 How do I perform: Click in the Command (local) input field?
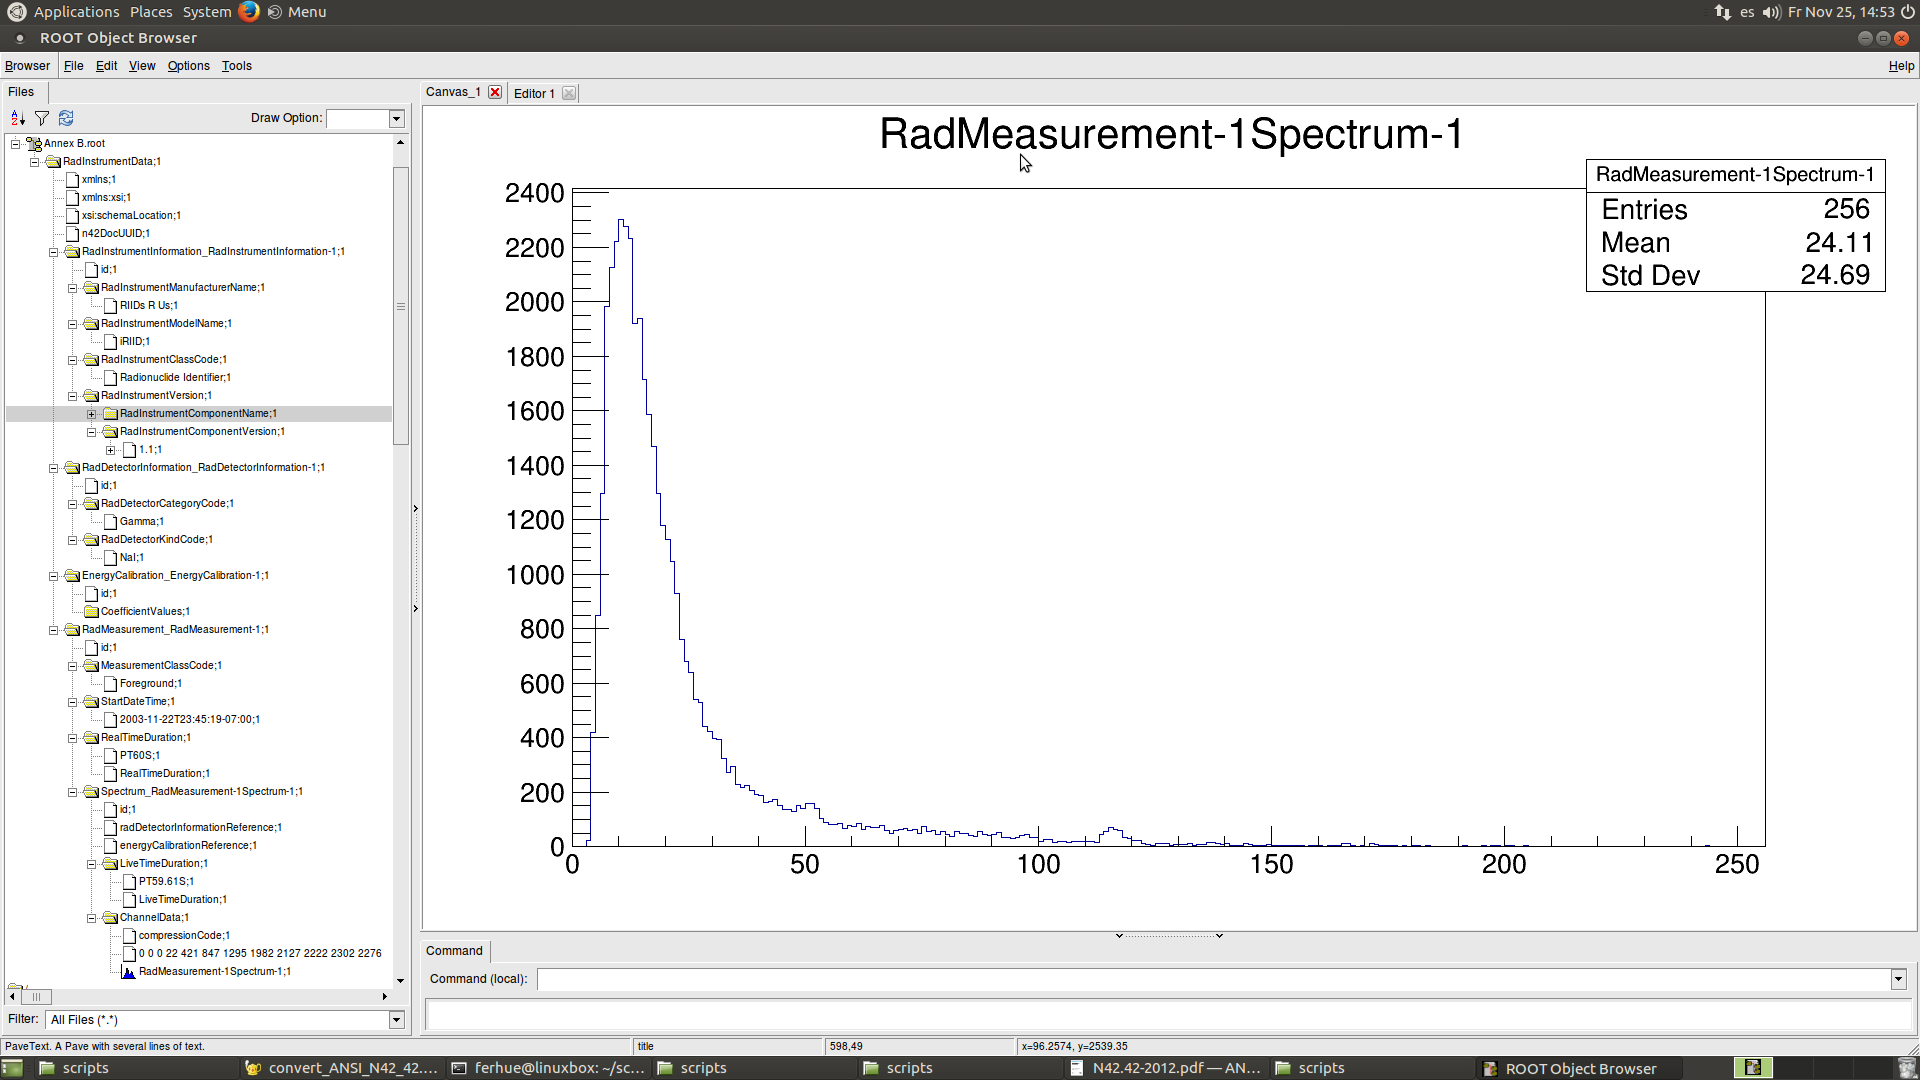coord(1212,980)
